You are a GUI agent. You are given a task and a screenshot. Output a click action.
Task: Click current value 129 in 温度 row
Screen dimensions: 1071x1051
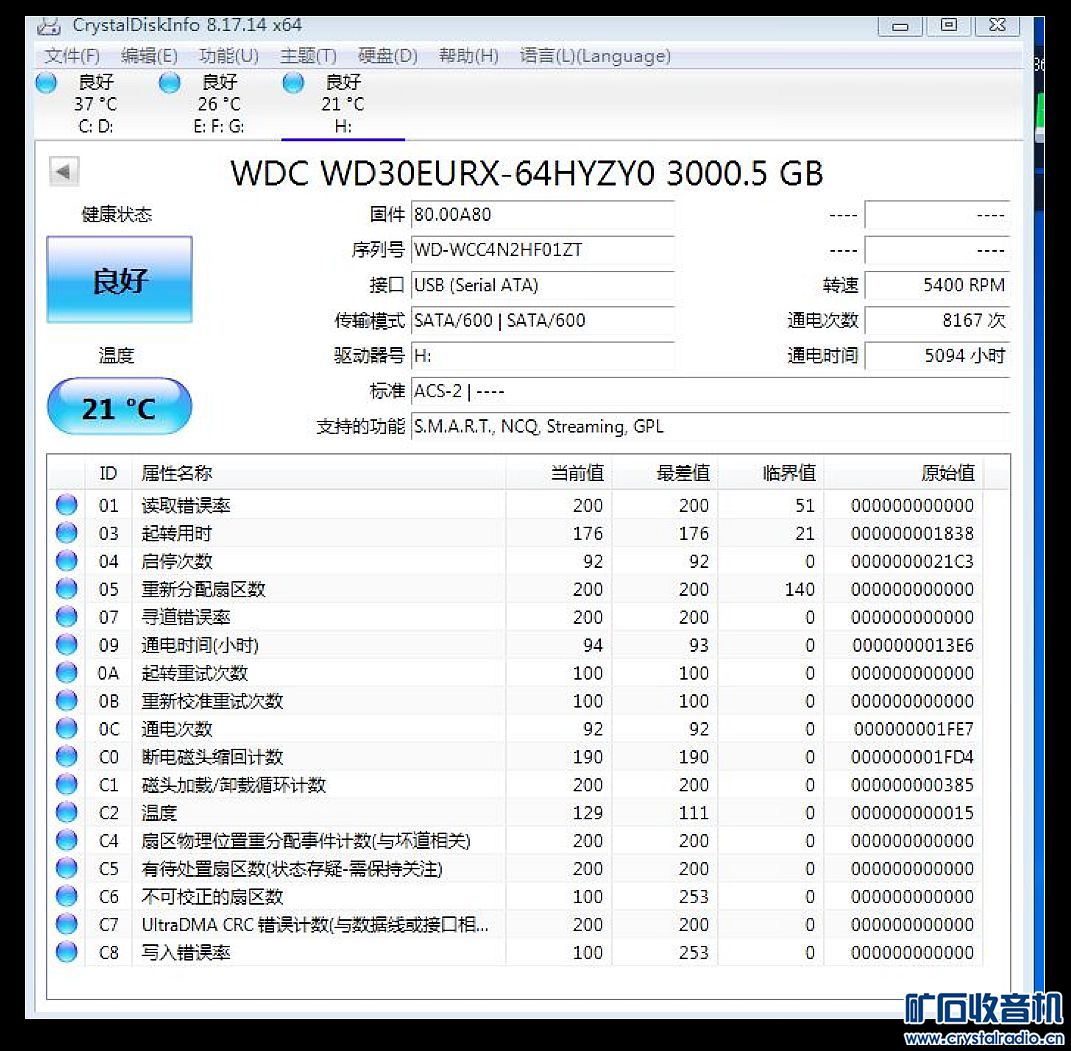click(587, 813)
